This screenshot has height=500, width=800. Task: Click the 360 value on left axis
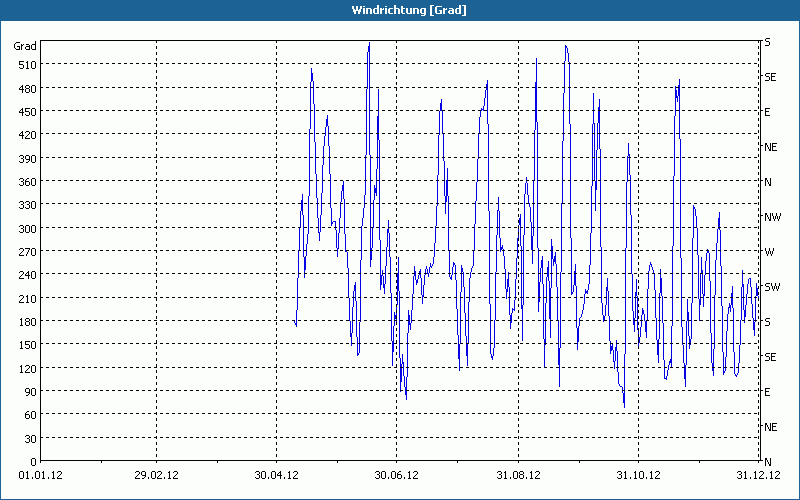coord(28,182)
